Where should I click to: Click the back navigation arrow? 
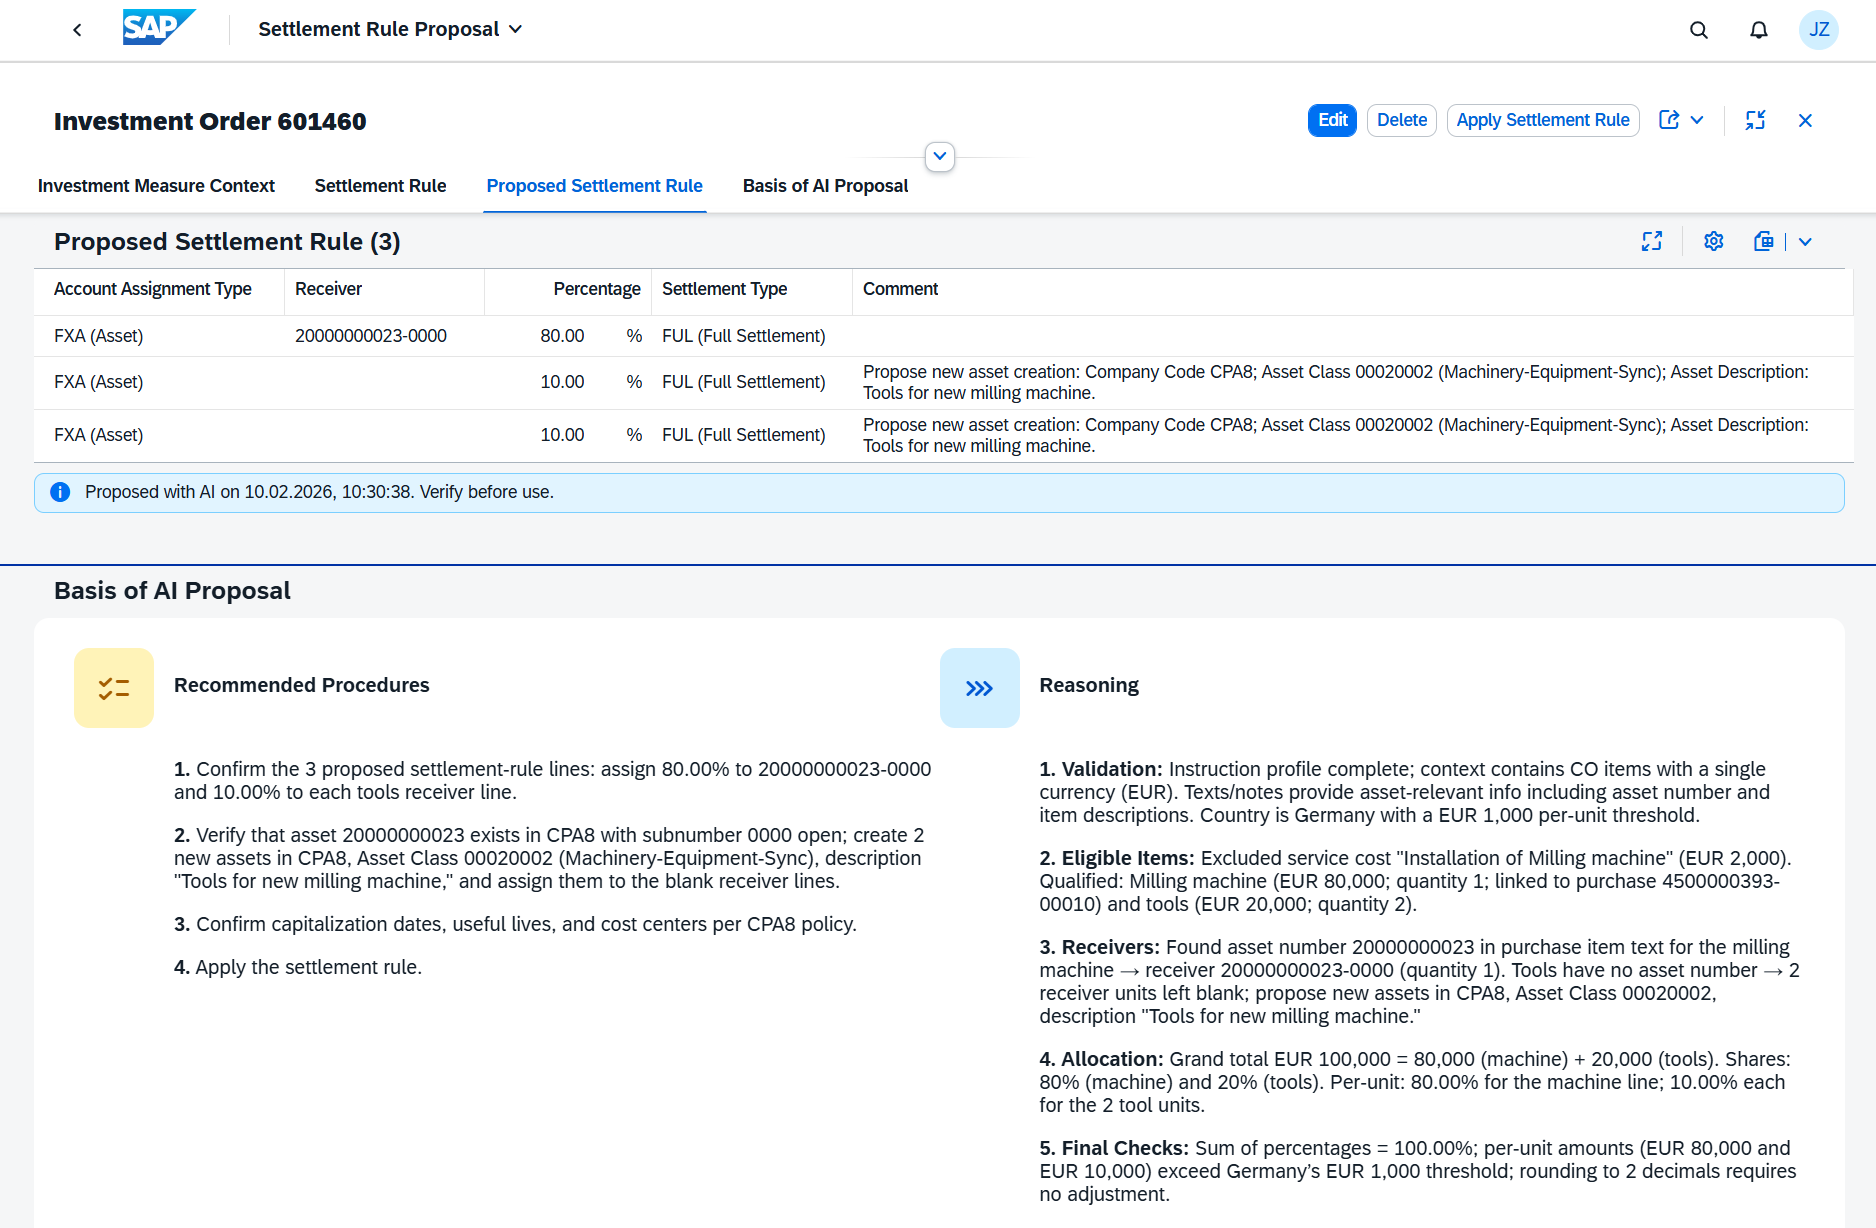(x=77, y=30)
